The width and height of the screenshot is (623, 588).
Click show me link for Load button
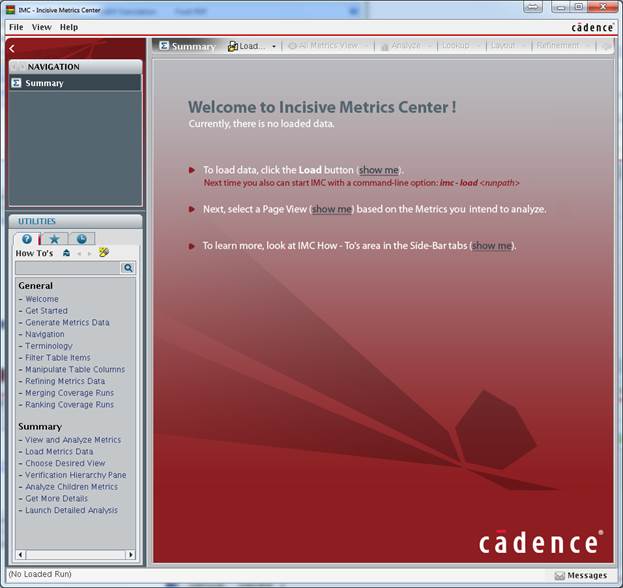(379, 170)
